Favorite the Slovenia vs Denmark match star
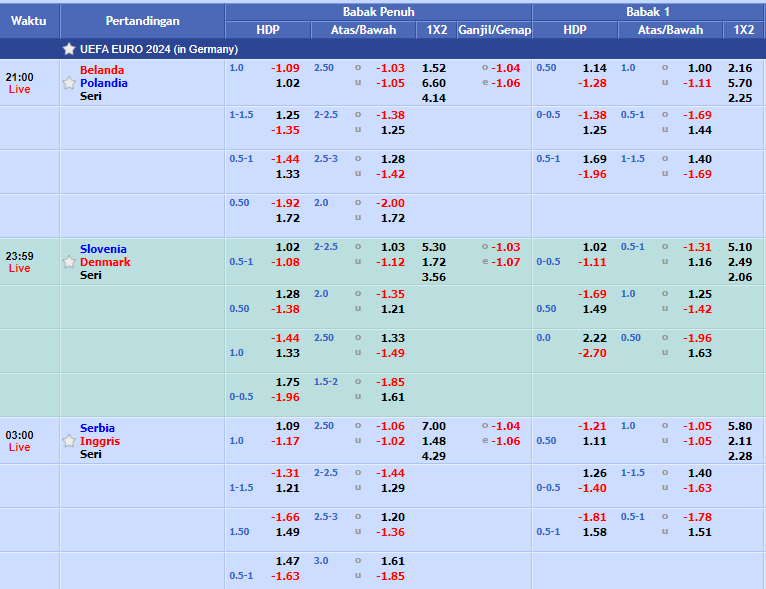 click(69, 262)
